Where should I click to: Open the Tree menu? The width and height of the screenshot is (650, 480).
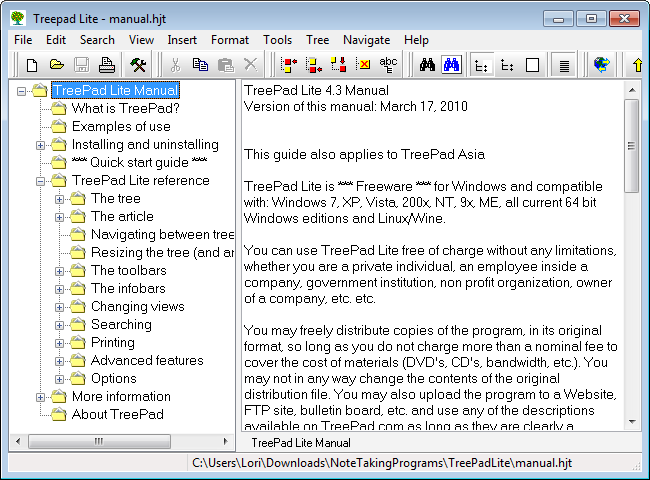point(318,40)
